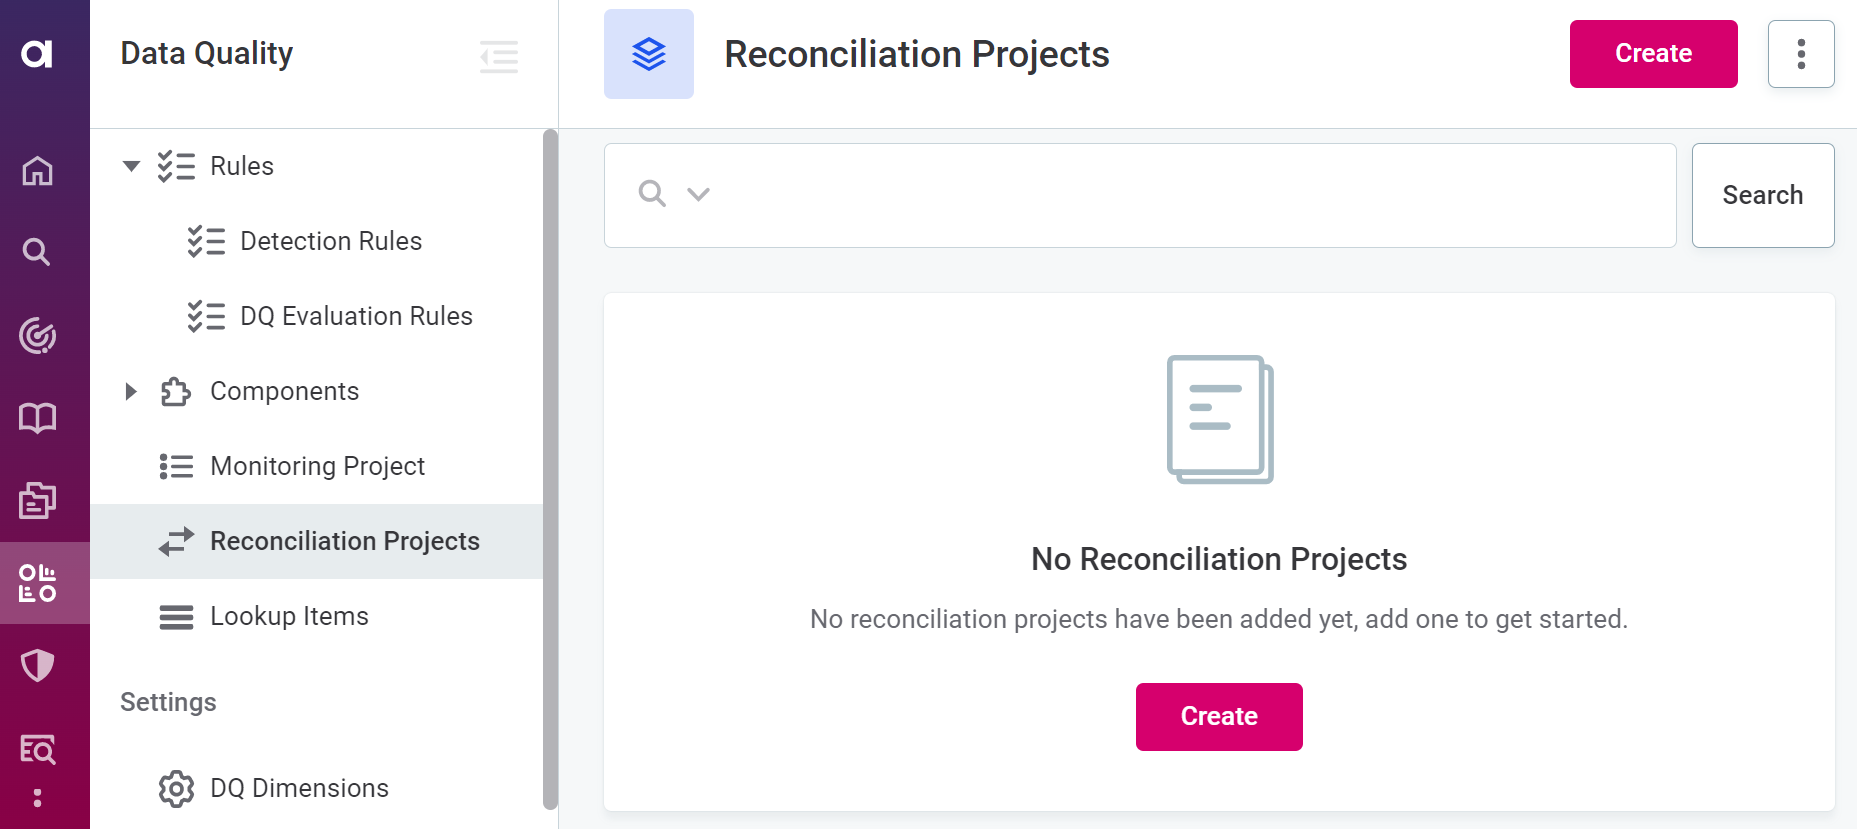Viewport: 1857px width, 829px height.
Task: Open the book-shaped glossary icon
Action: click(37, 417)
